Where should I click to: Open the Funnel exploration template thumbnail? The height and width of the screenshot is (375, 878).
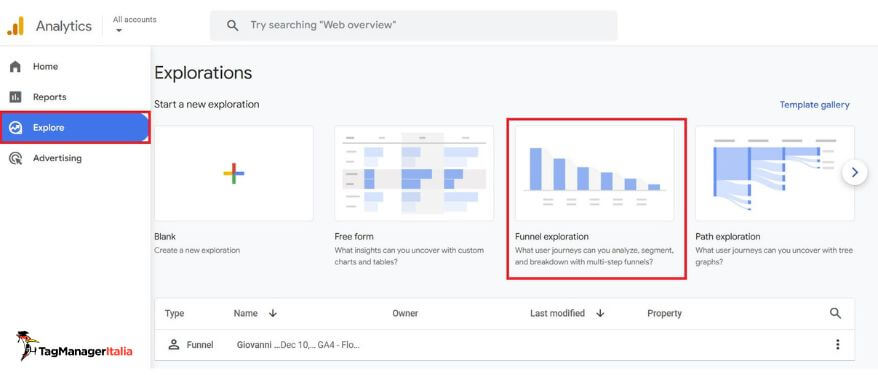pos(594,173)
